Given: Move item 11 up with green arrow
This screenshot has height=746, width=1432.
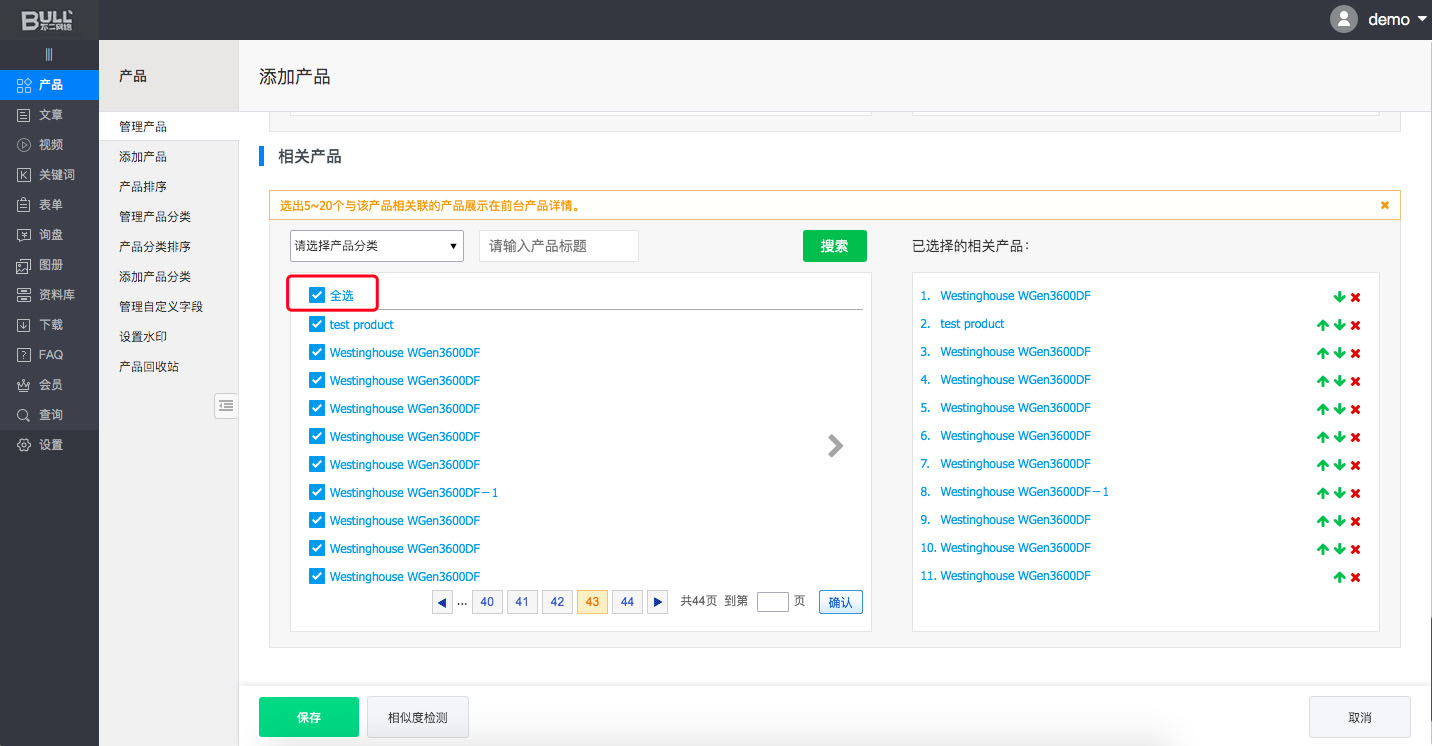Looking at the screenshot, I should coord(1339,577).
